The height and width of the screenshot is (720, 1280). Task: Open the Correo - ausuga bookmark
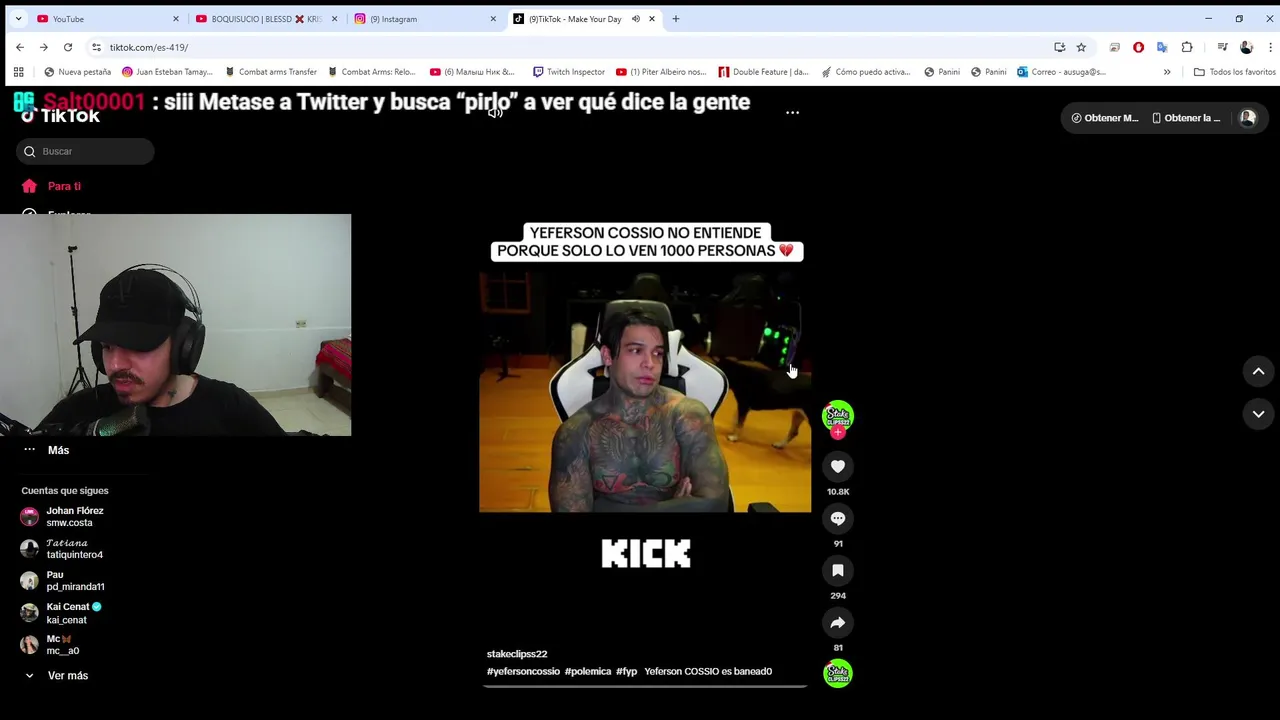click(1061, 72)
